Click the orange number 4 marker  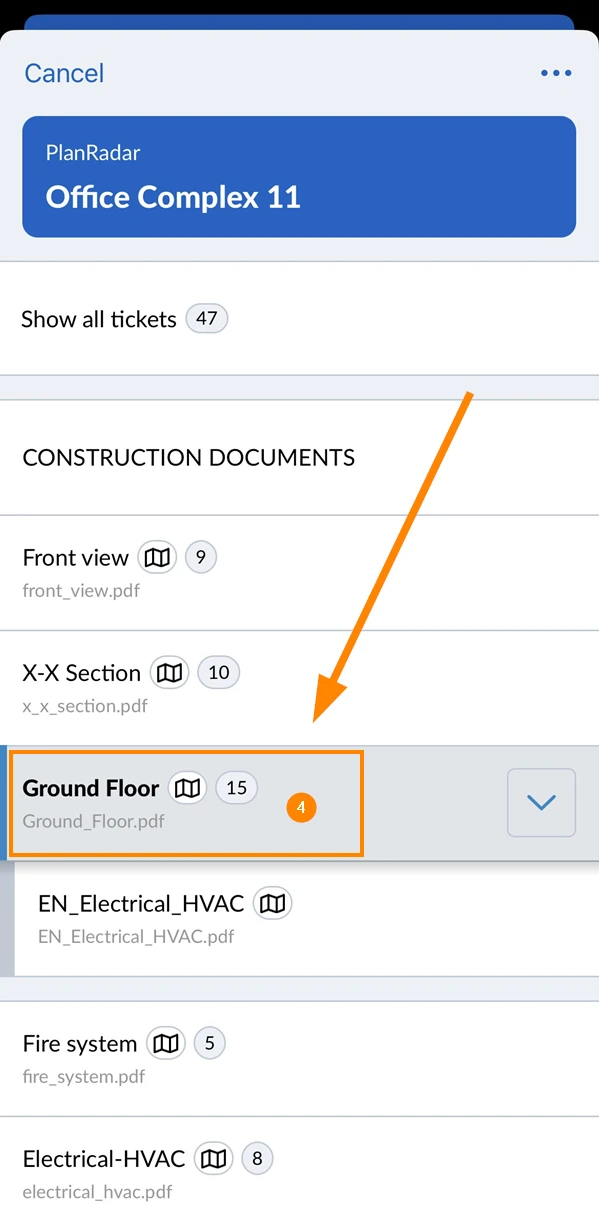tap(300, 808)
